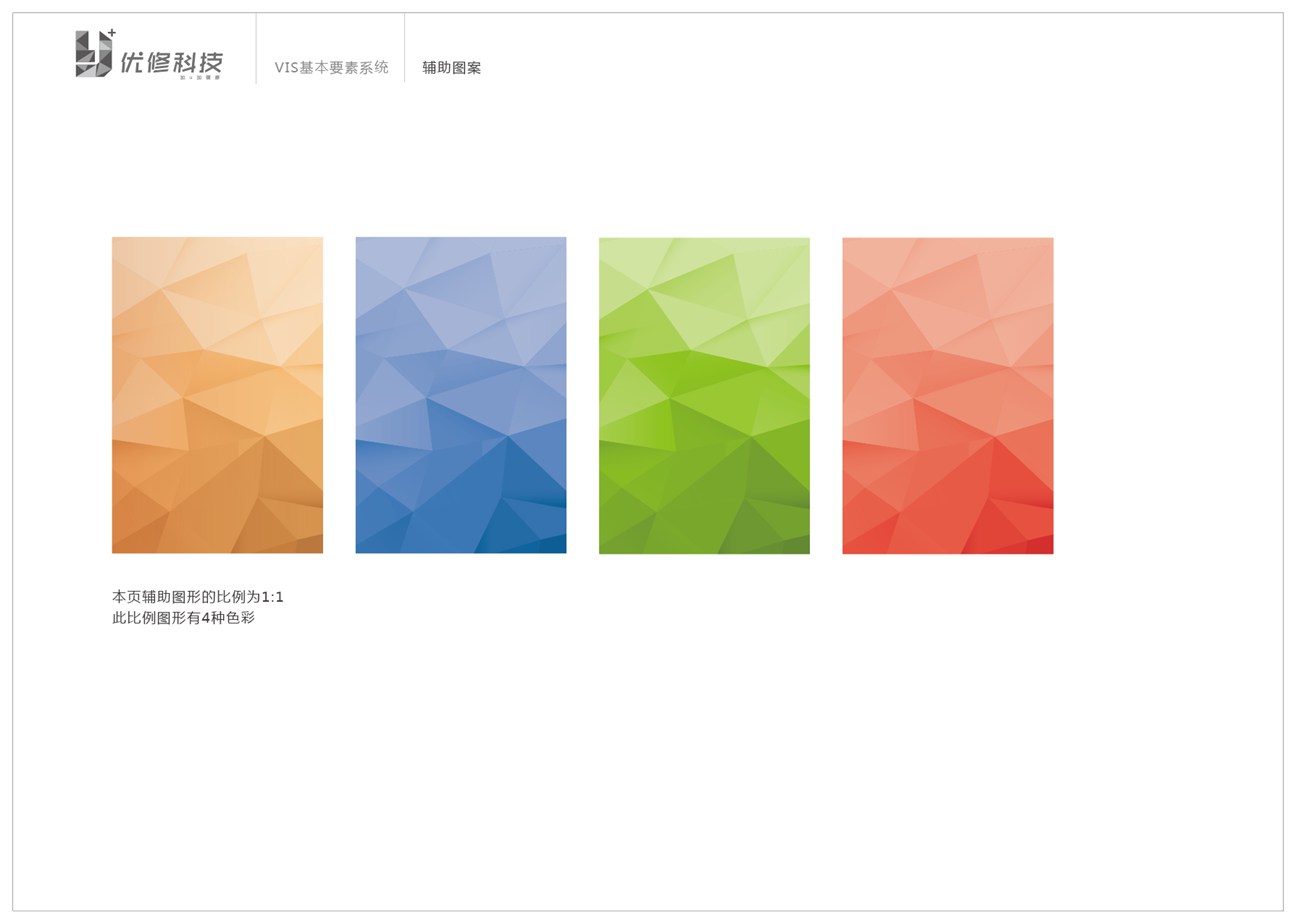Click the vertical divider left of 辅助图案
The image size is (1296, 924).
coord(405,48)
